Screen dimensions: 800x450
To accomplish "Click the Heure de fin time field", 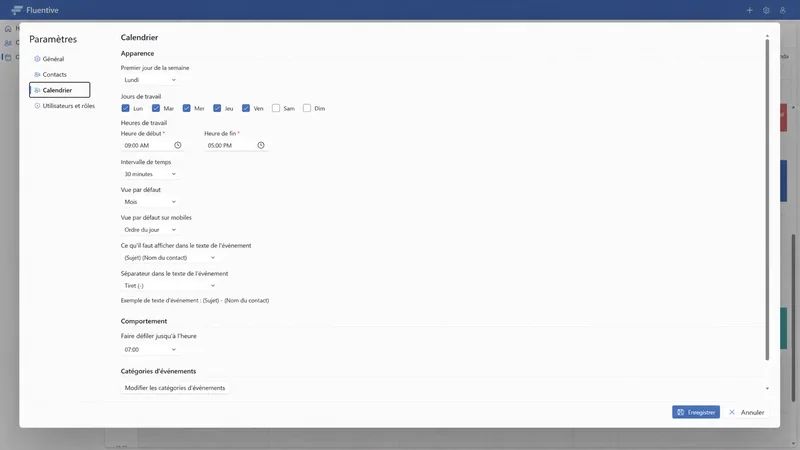I will (x=236, y=145).
